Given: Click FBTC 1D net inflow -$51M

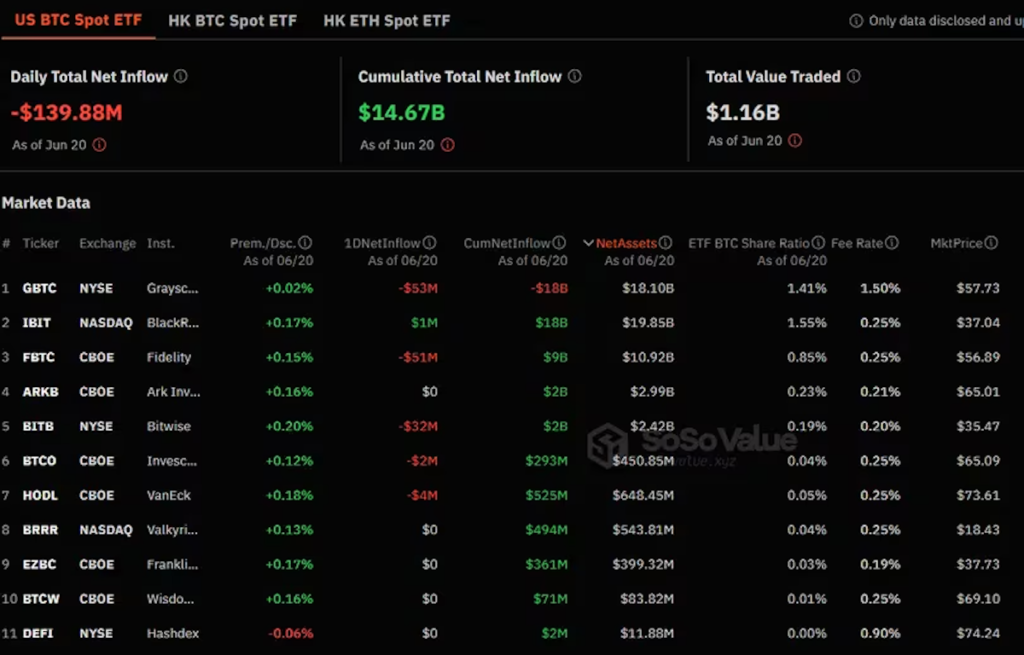Looking at the screenshot, I should tap(418, 357).
